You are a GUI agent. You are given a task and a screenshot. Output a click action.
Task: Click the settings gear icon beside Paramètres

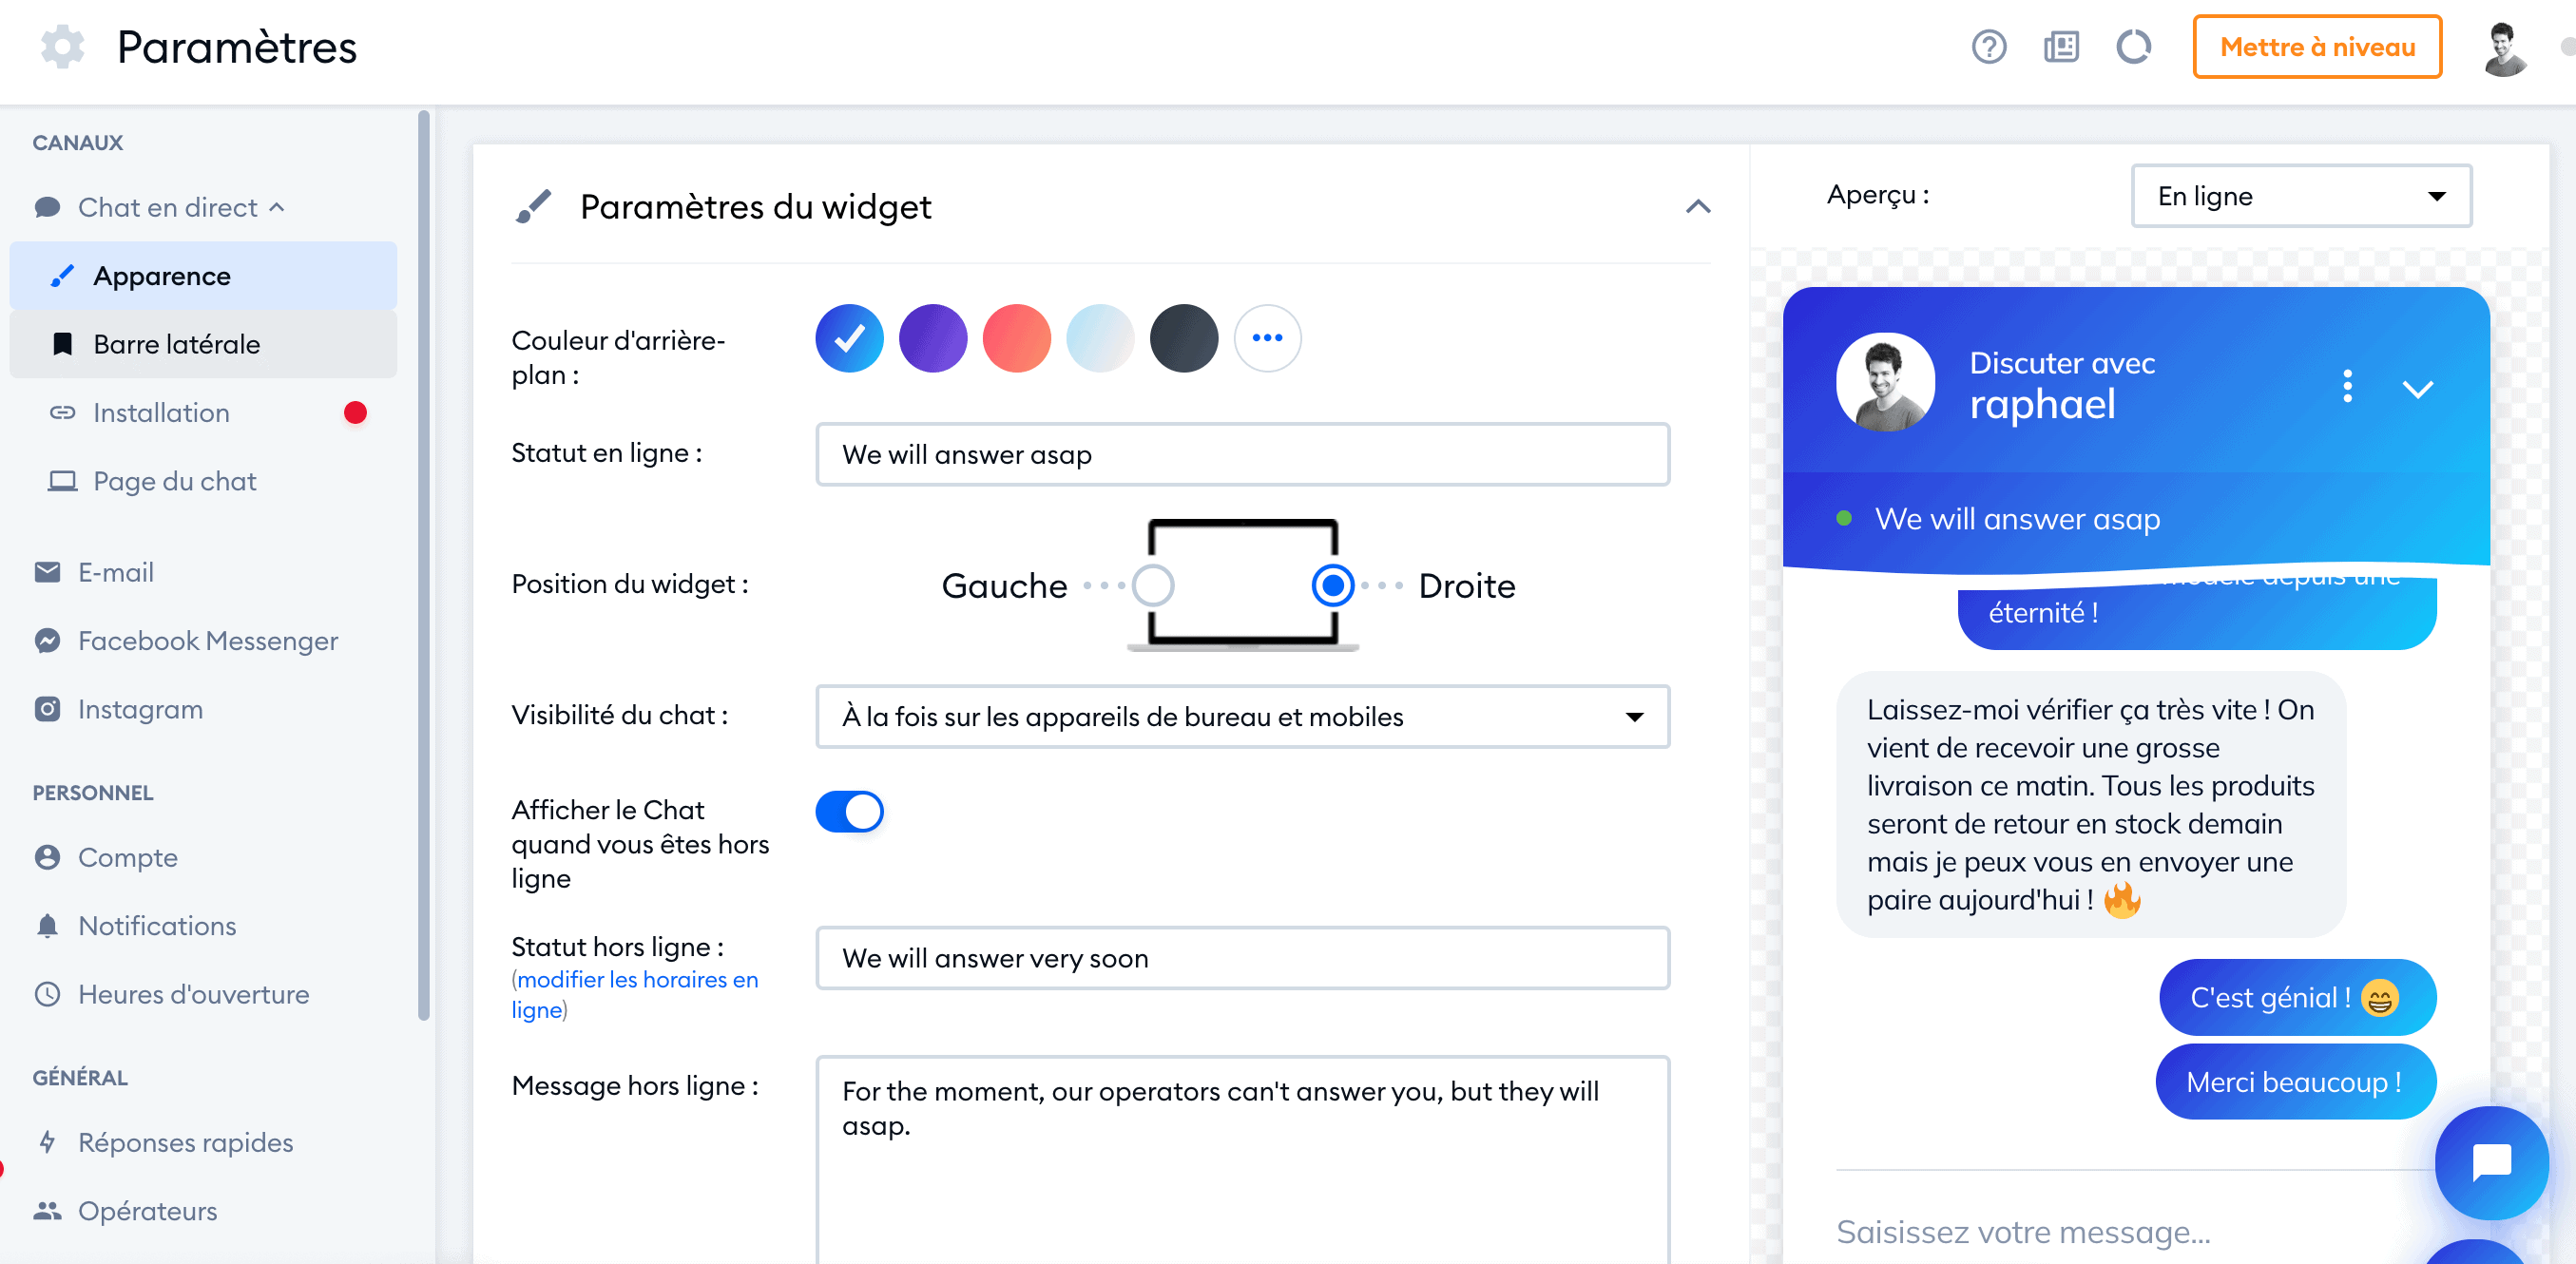coord(62,47)
